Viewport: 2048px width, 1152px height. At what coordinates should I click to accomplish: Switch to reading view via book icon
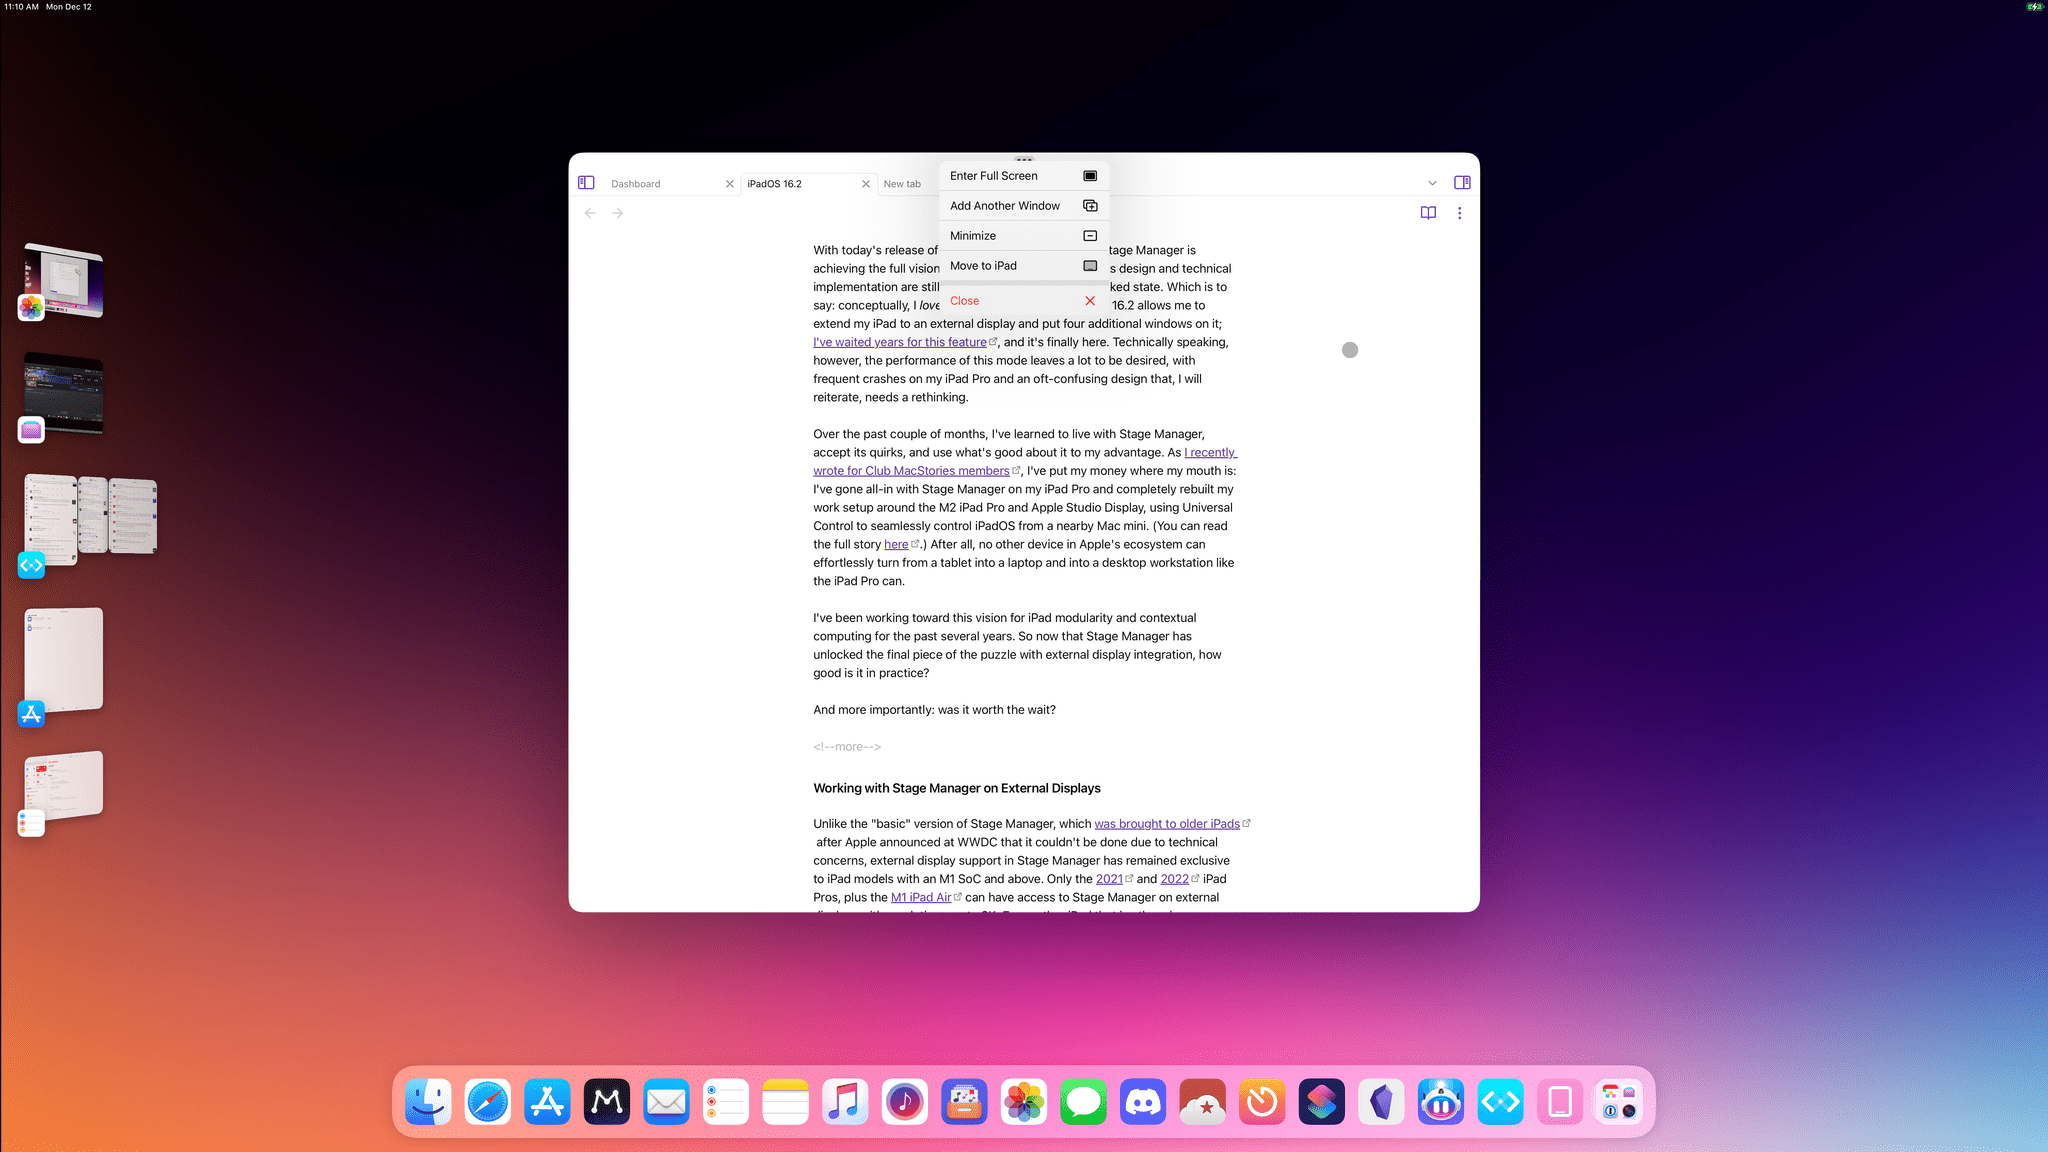[1428, 213]
